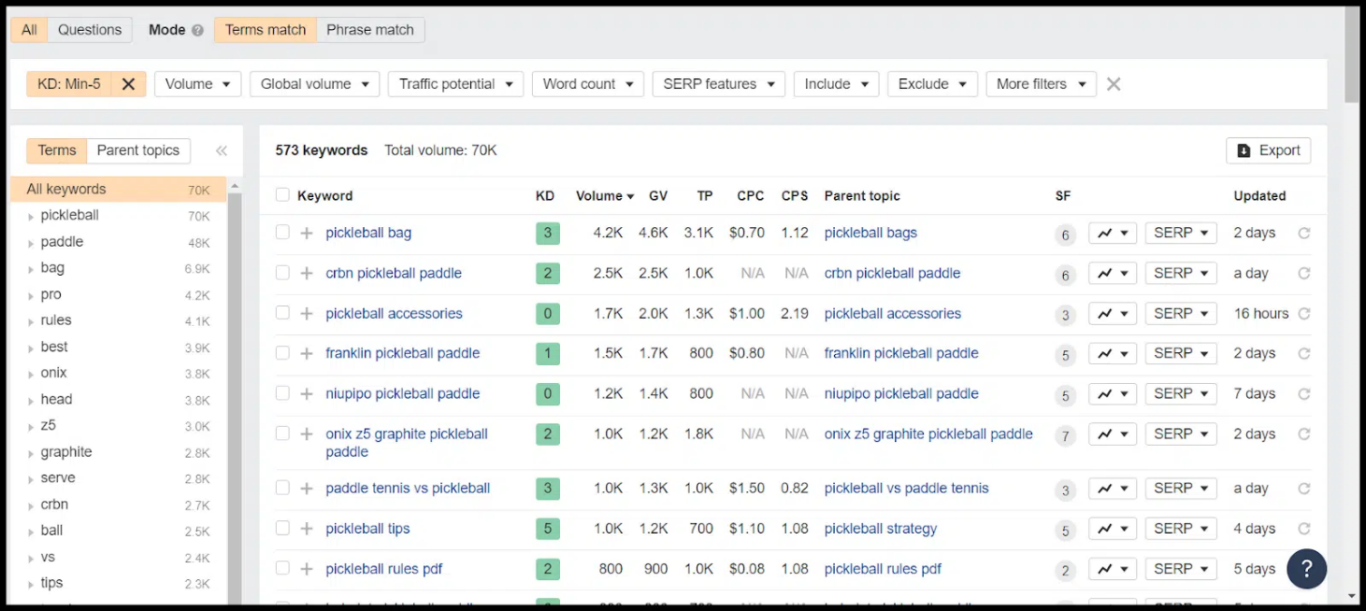Open the Volume filter dropdown

click(x=197, y=84)
